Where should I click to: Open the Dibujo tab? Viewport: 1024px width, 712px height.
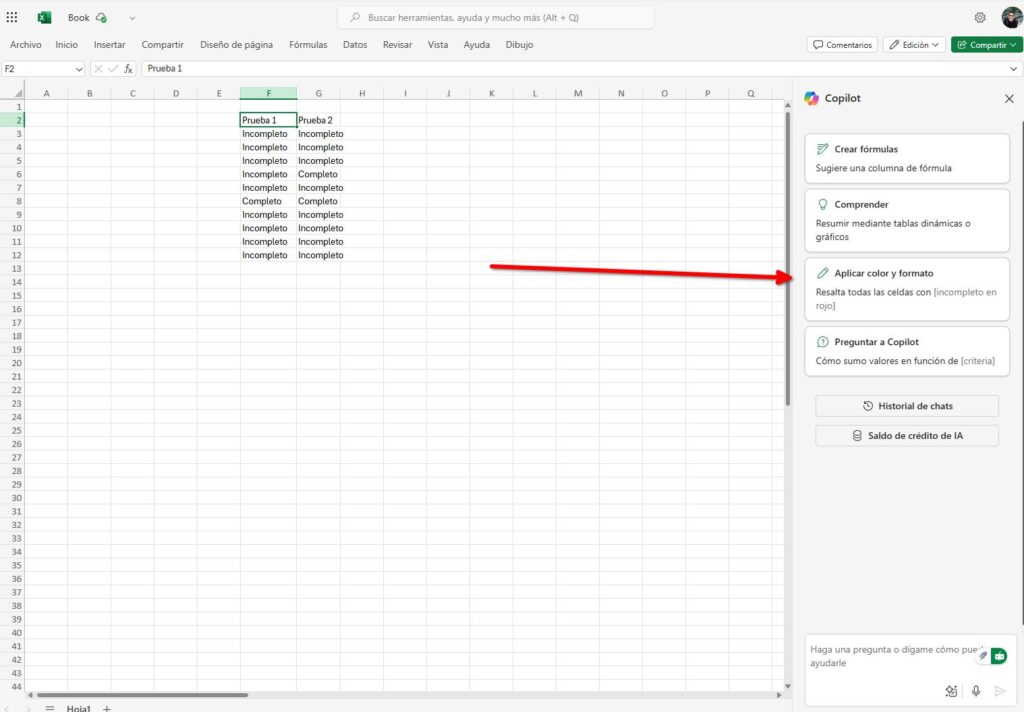pos(519,44)
